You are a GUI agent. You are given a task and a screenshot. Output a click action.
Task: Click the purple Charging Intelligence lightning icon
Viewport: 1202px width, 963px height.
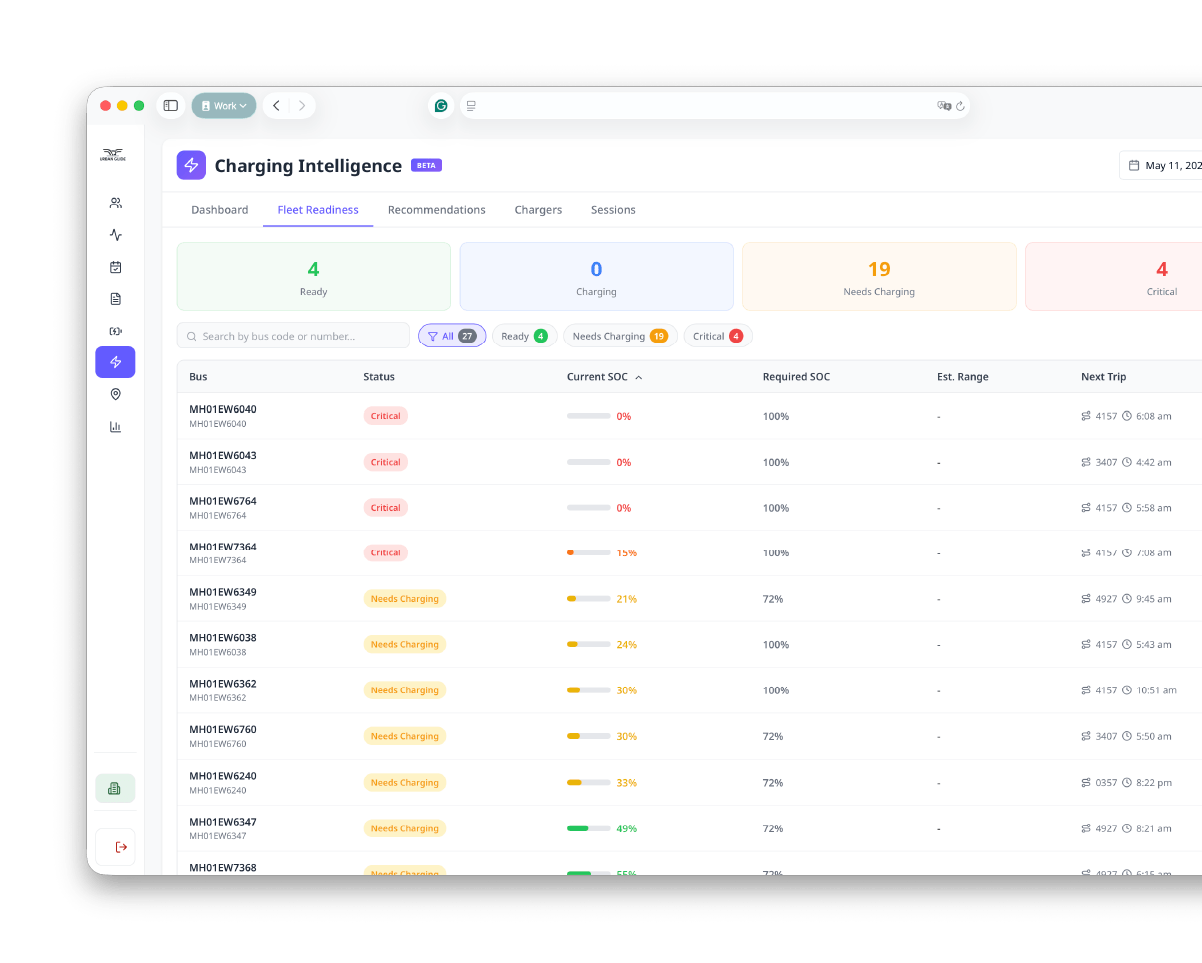[191, 165]
